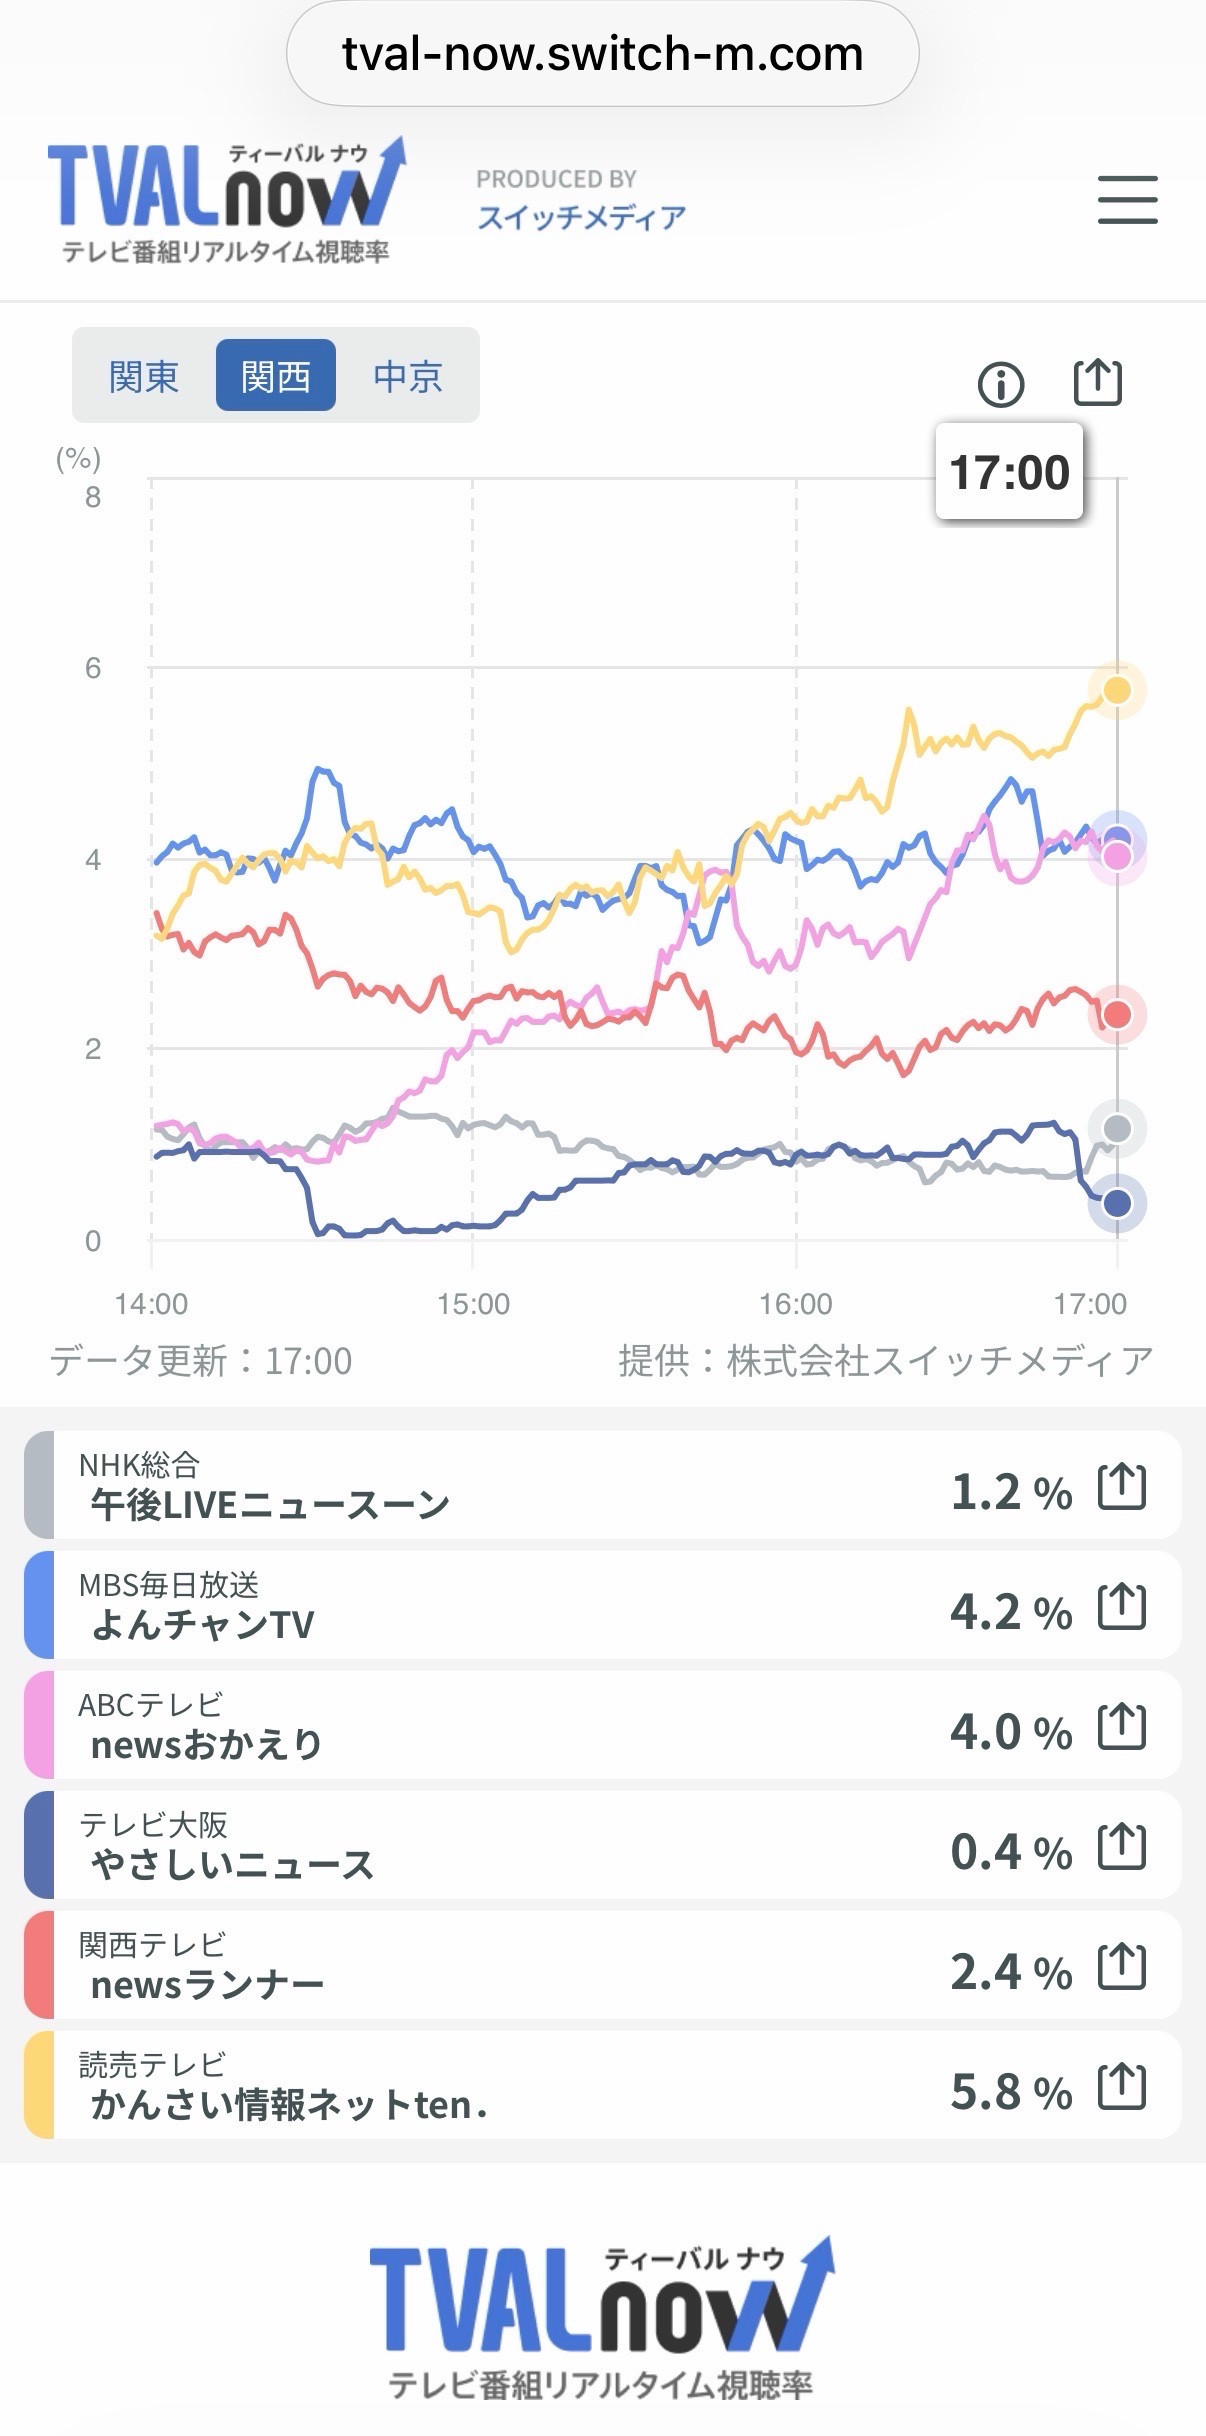Open the chart info icon

coord(1001,384)
